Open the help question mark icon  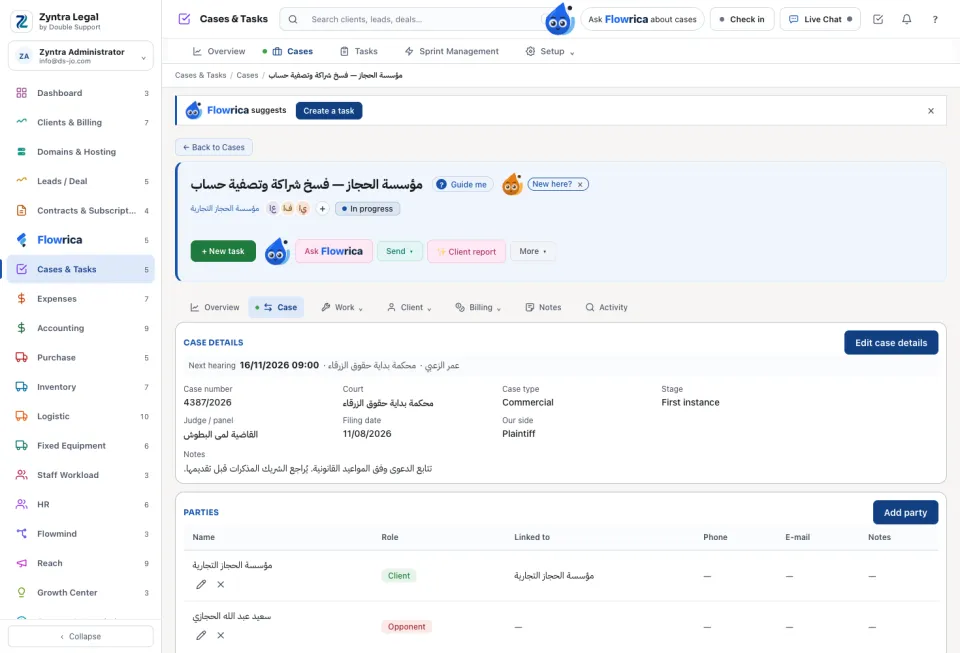point(935,20)
